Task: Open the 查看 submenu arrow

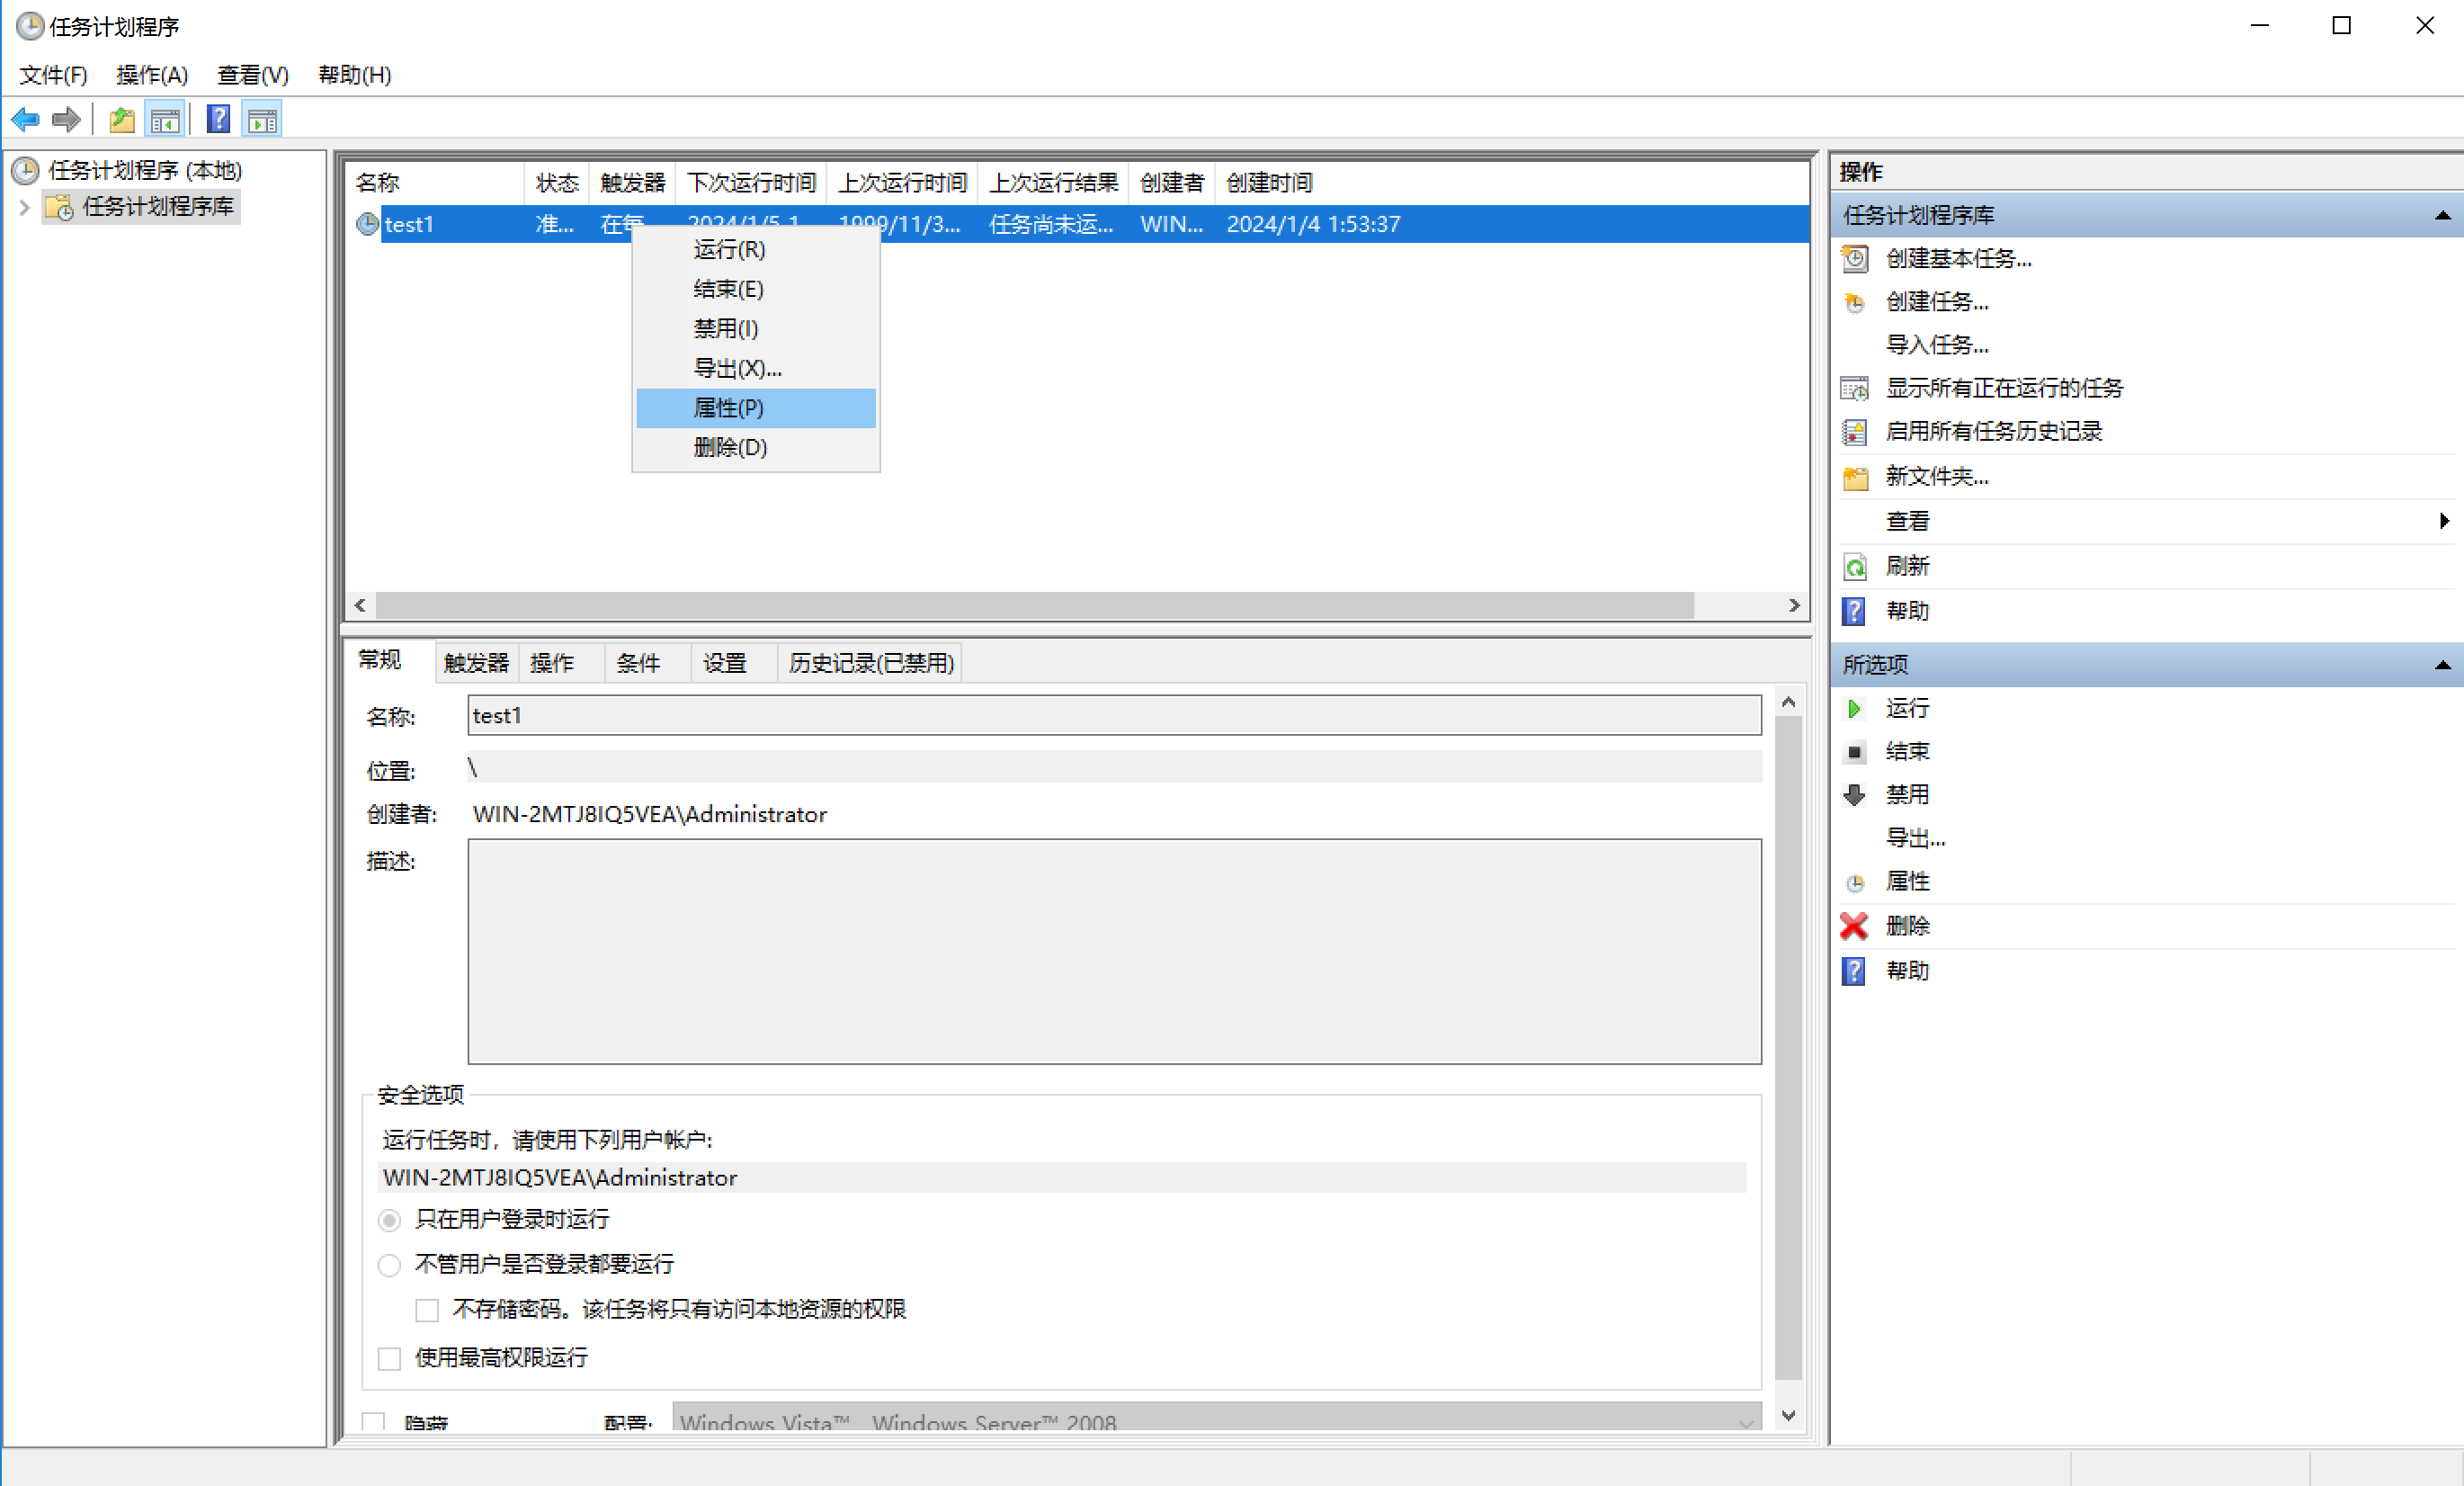Action: pyautogui.click(x=2443, y=521)
